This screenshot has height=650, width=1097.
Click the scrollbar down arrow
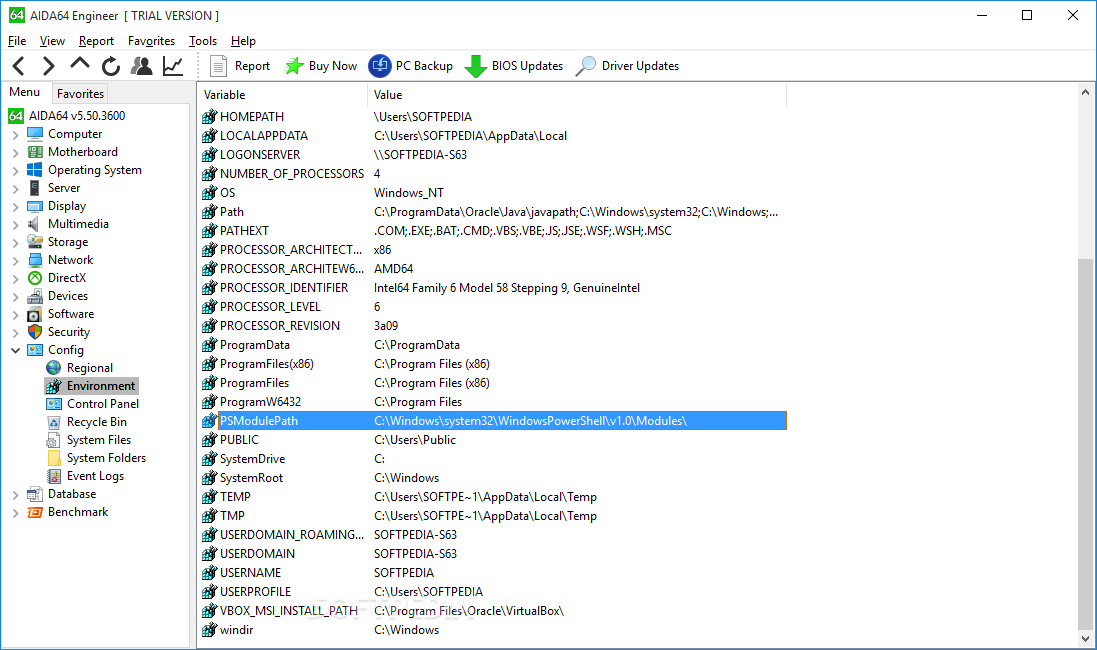point(1085,638)
